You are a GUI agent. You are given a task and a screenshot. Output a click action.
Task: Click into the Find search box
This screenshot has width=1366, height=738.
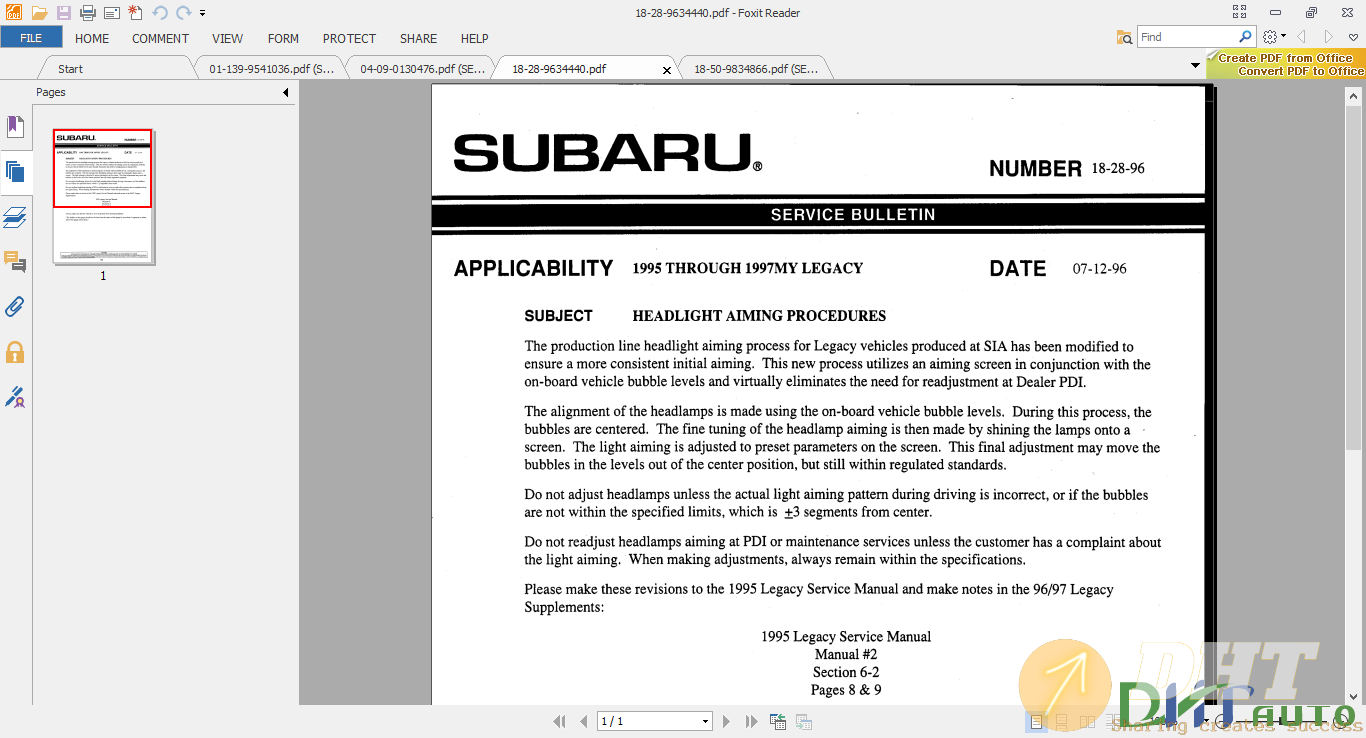tap(1187, 37)
